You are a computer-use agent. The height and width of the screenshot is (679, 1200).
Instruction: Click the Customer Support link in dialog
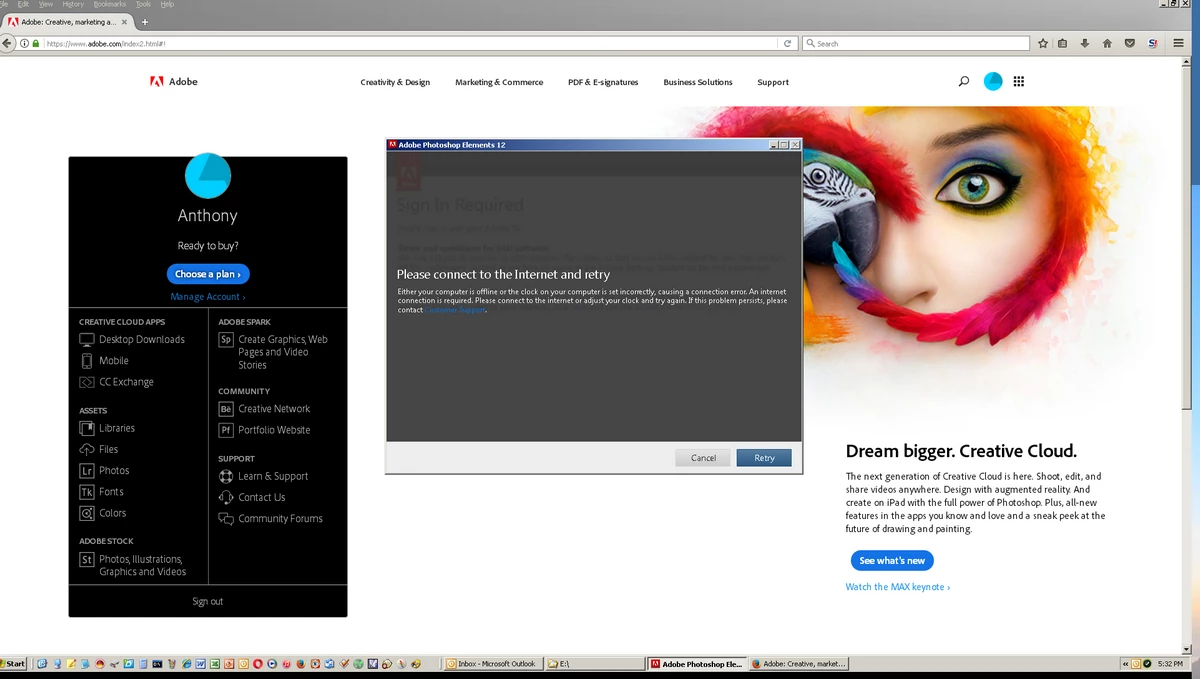tap(456, 310)
